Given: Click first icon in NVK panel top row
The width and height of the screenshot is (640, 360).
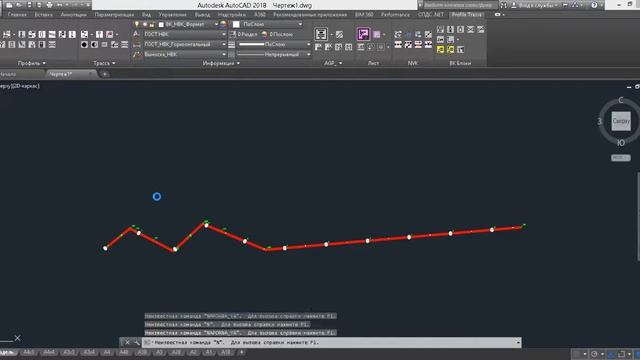Looking at the screenshot, I should (x=398, y=34).
